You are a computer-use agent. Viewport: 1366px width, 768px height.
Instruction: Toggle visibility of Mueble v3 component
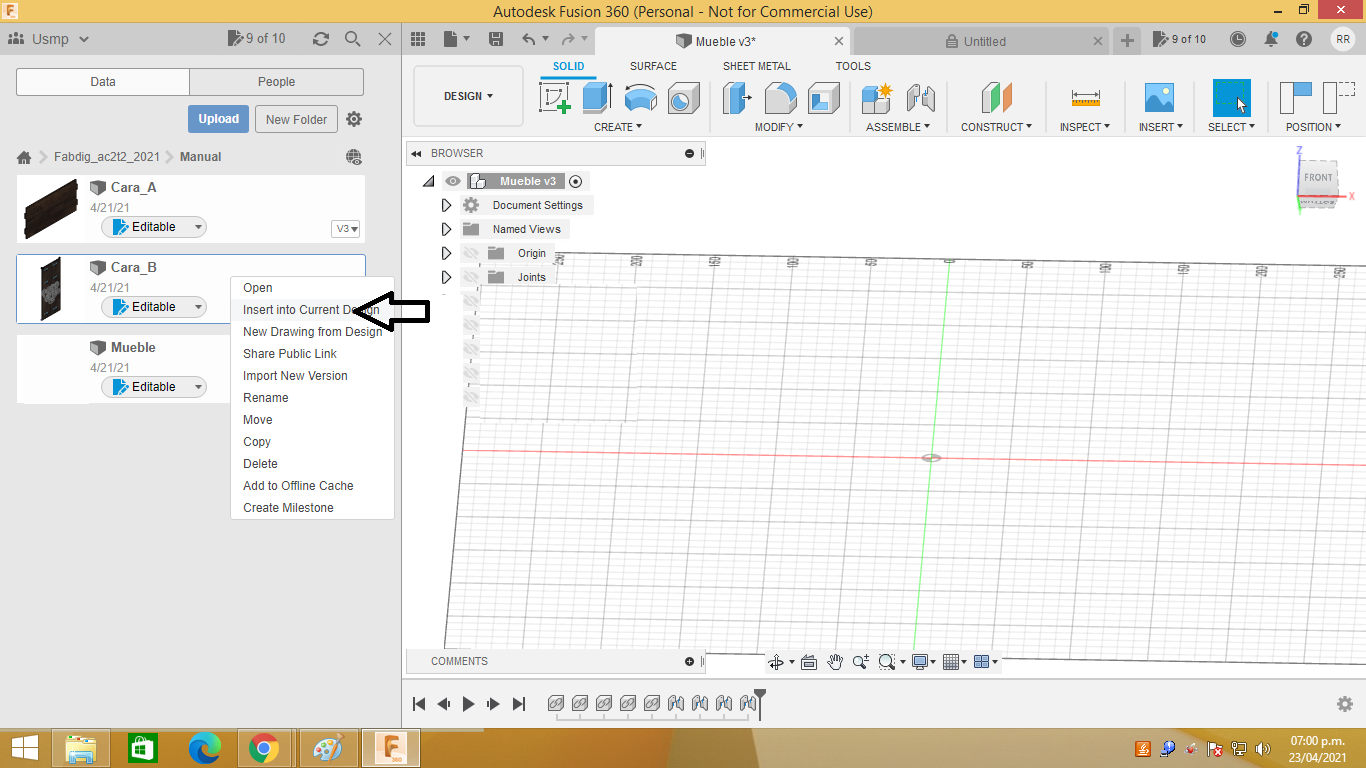pyautogui.click(x=453, y=181)
